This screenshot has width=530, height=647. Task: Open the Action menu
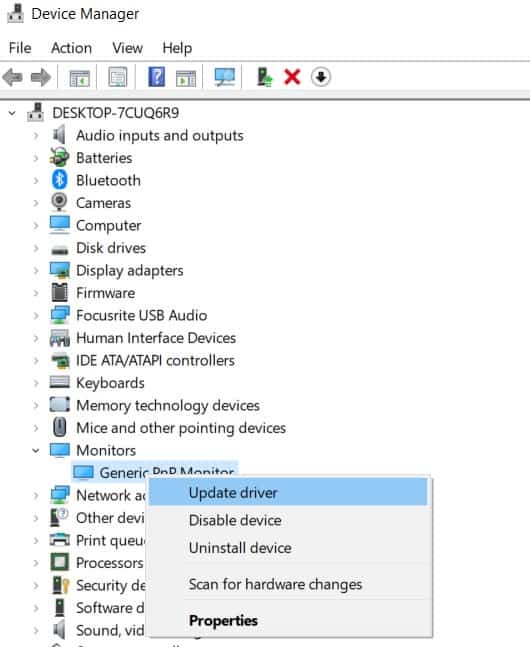[71, 48]
